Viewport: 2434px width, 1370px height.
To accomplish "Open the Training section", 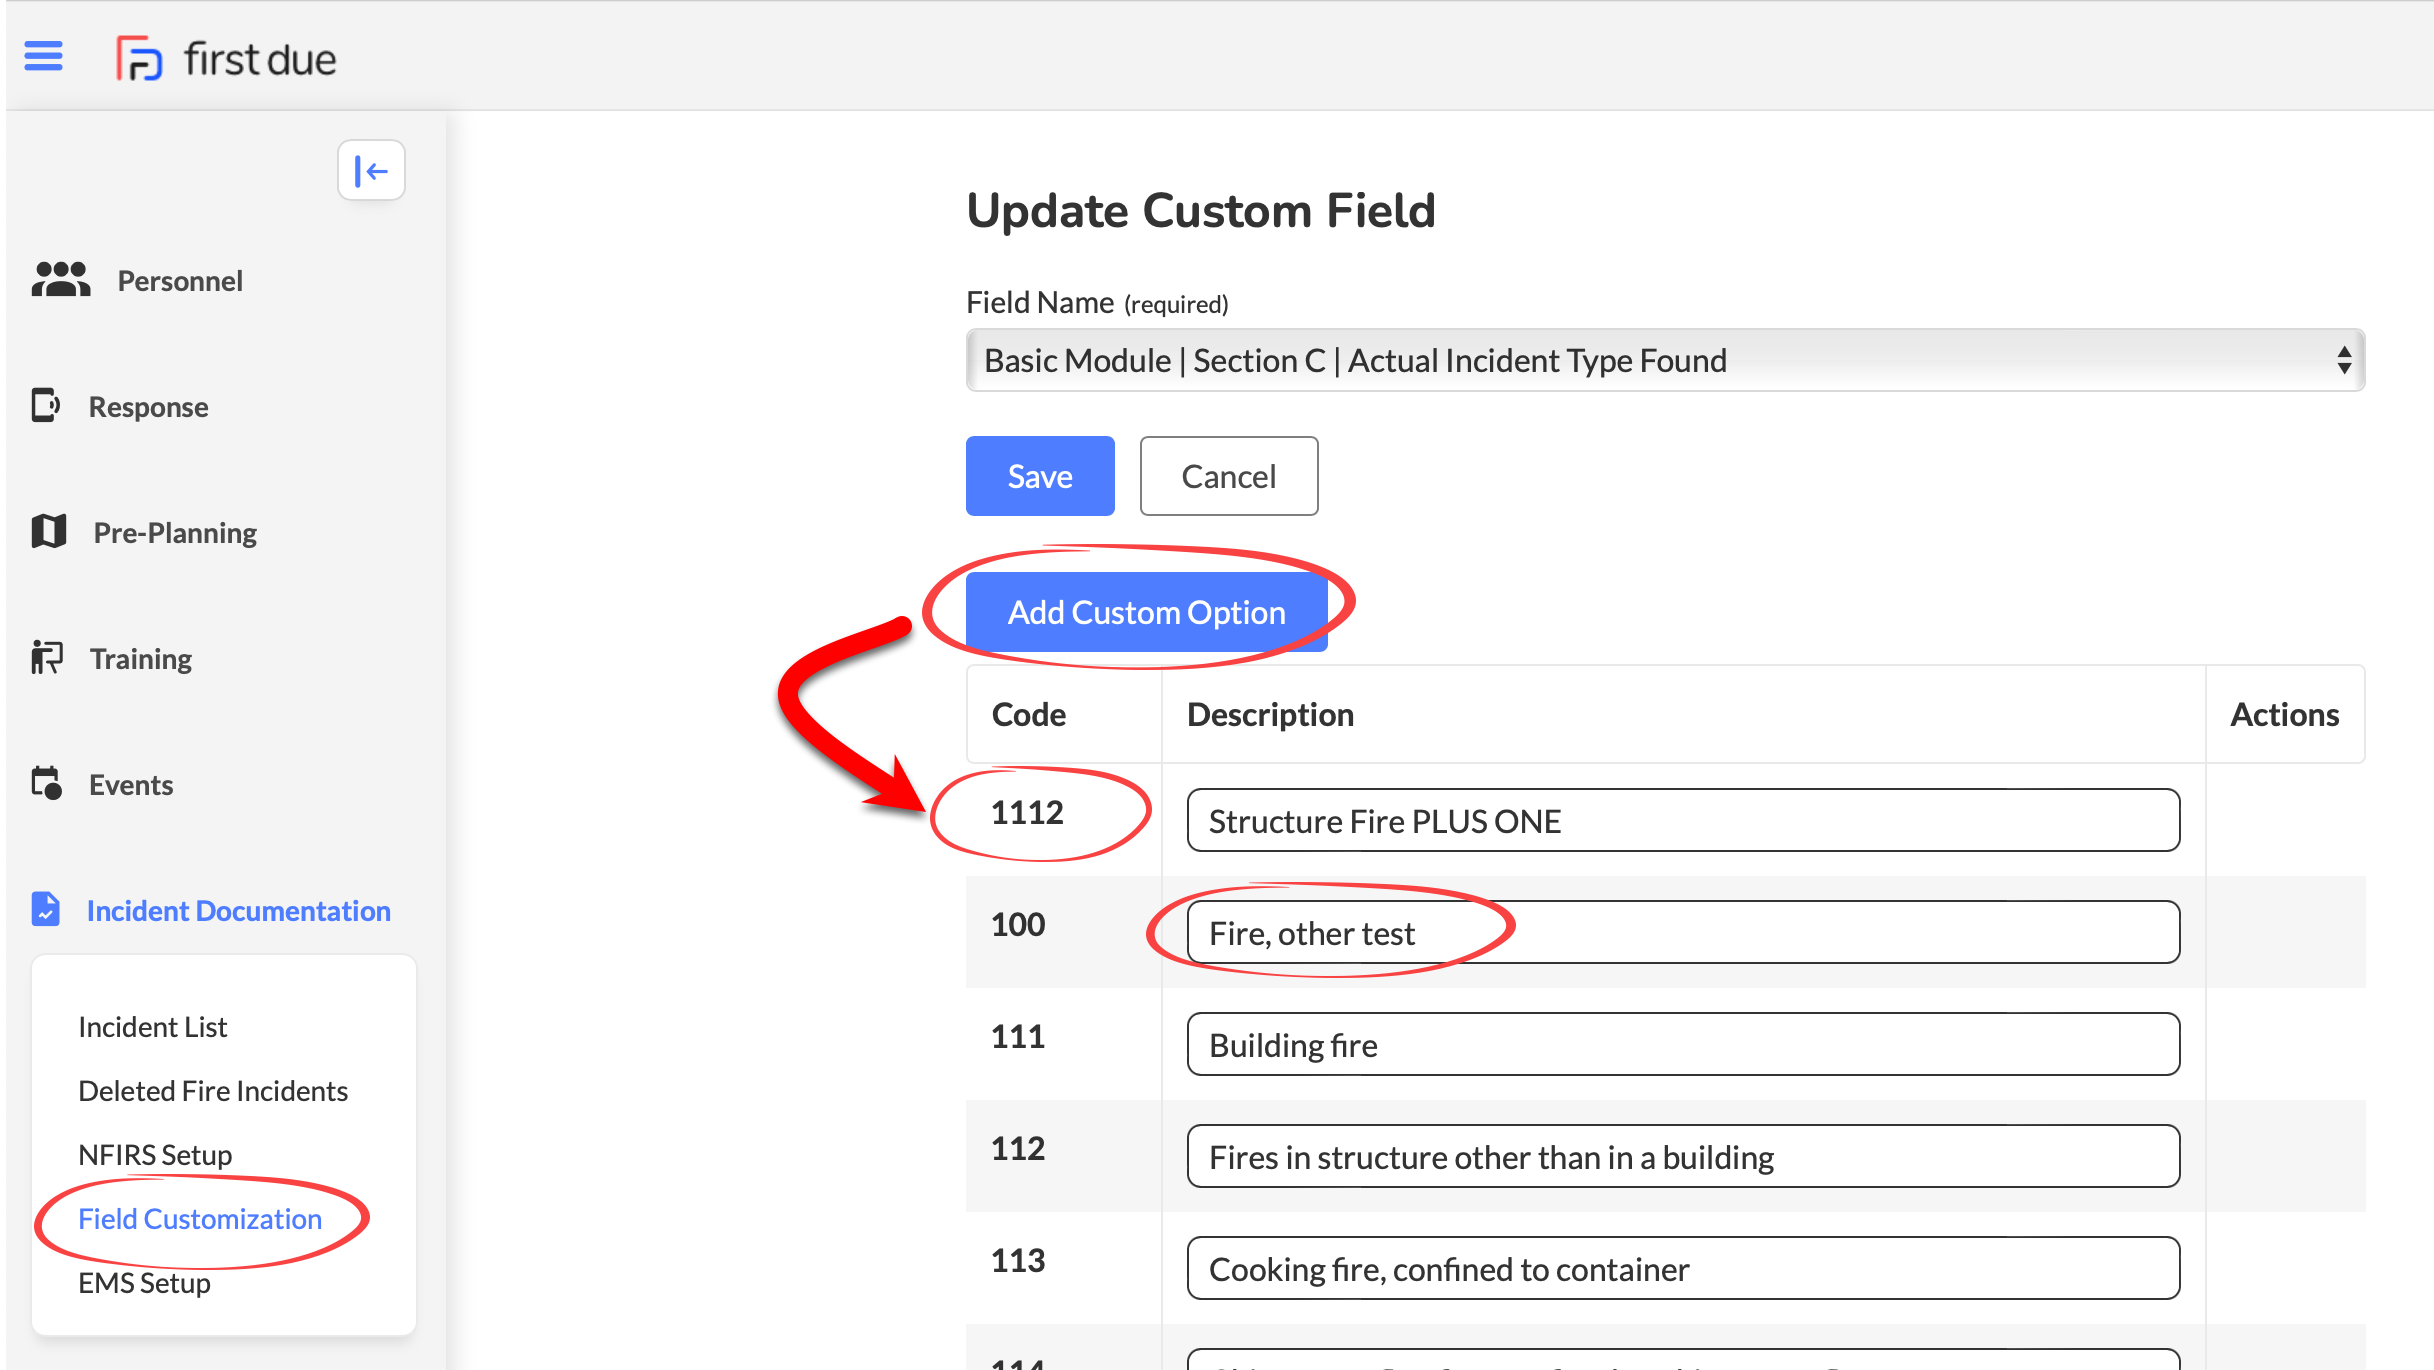I will 141,659.
